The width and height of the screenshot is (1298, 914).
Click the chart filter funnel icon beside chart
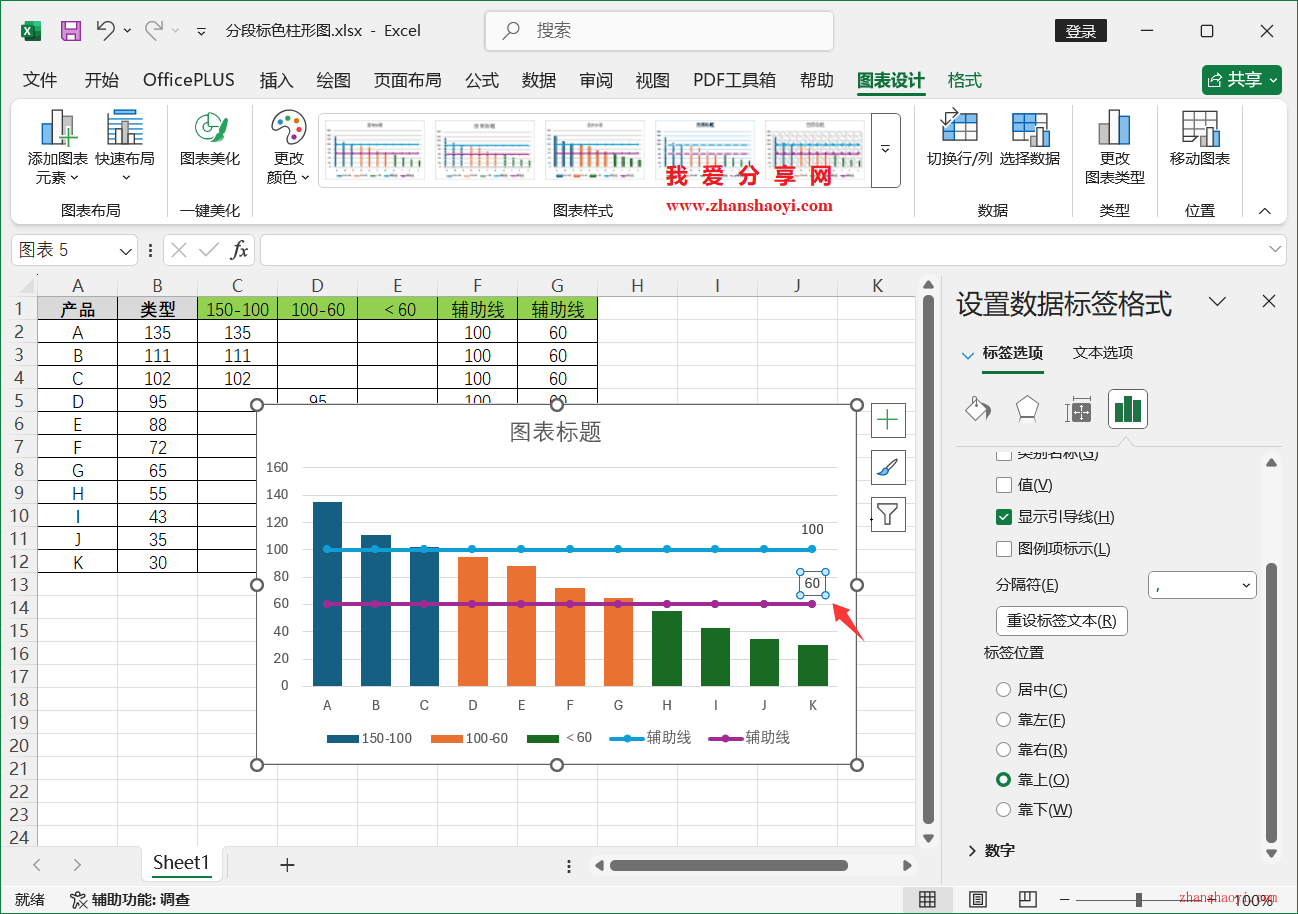pos(888,514)
